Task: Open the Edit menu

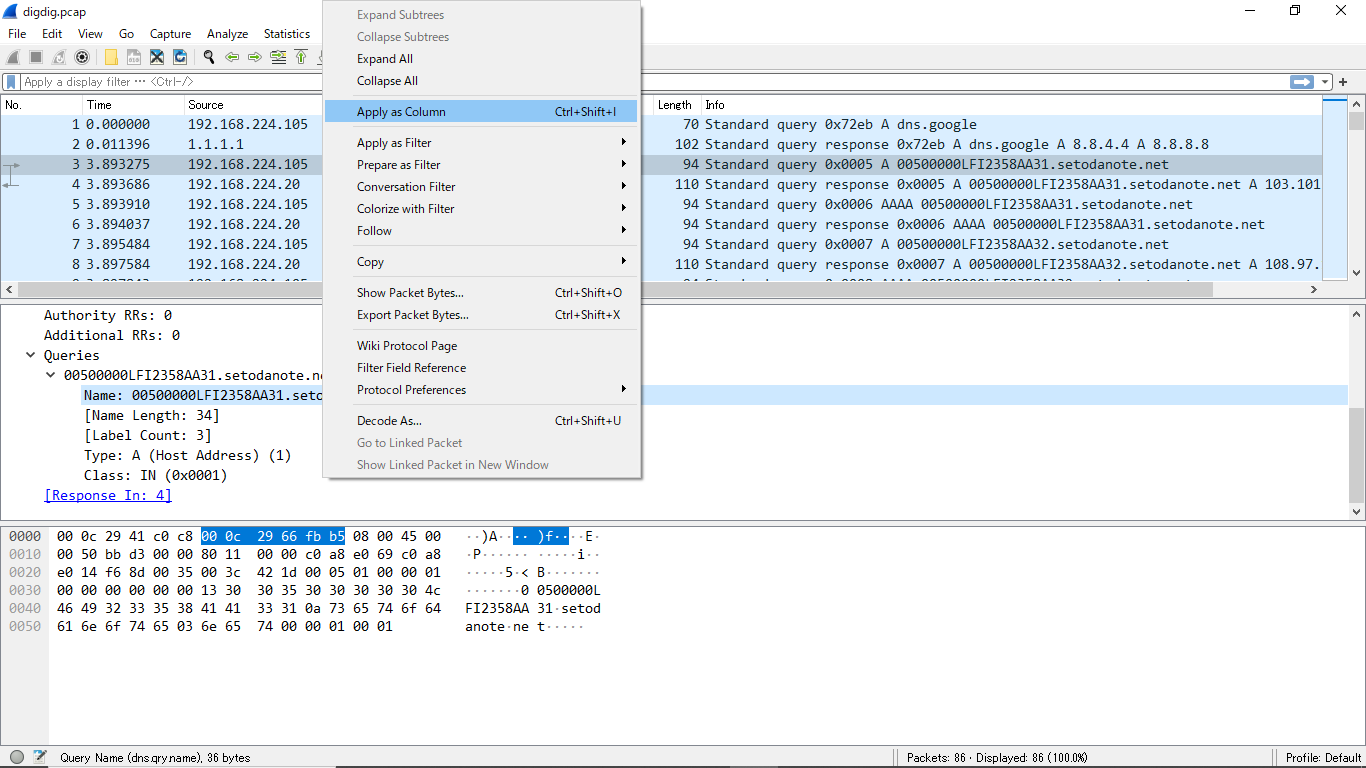Action: 52,34
